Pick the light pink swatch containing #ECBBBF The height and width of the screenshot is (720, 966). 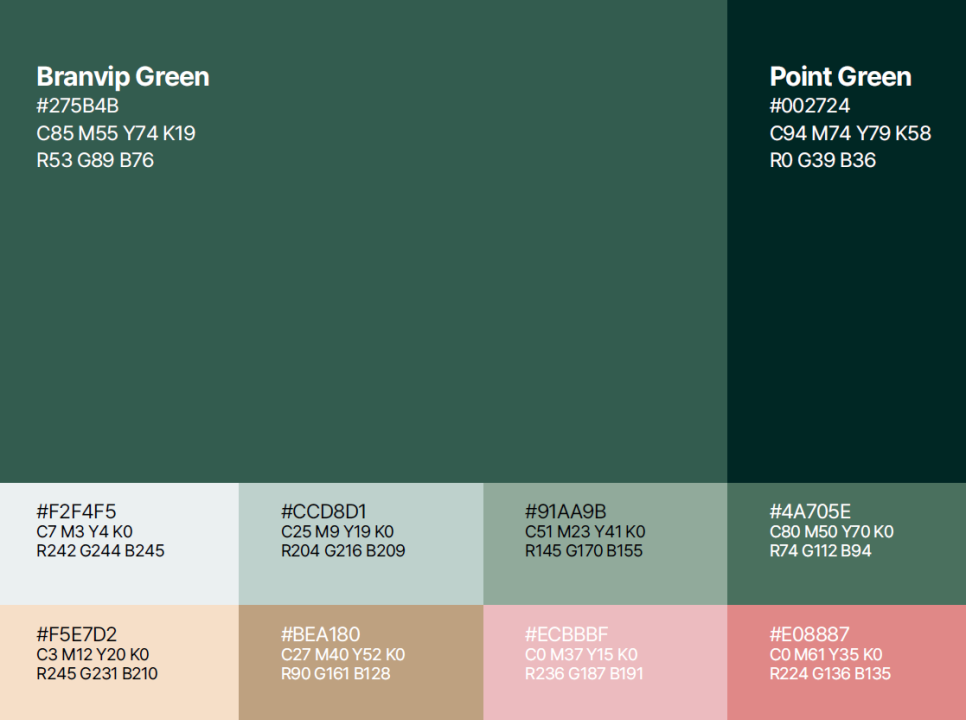[x=605, y=662]
